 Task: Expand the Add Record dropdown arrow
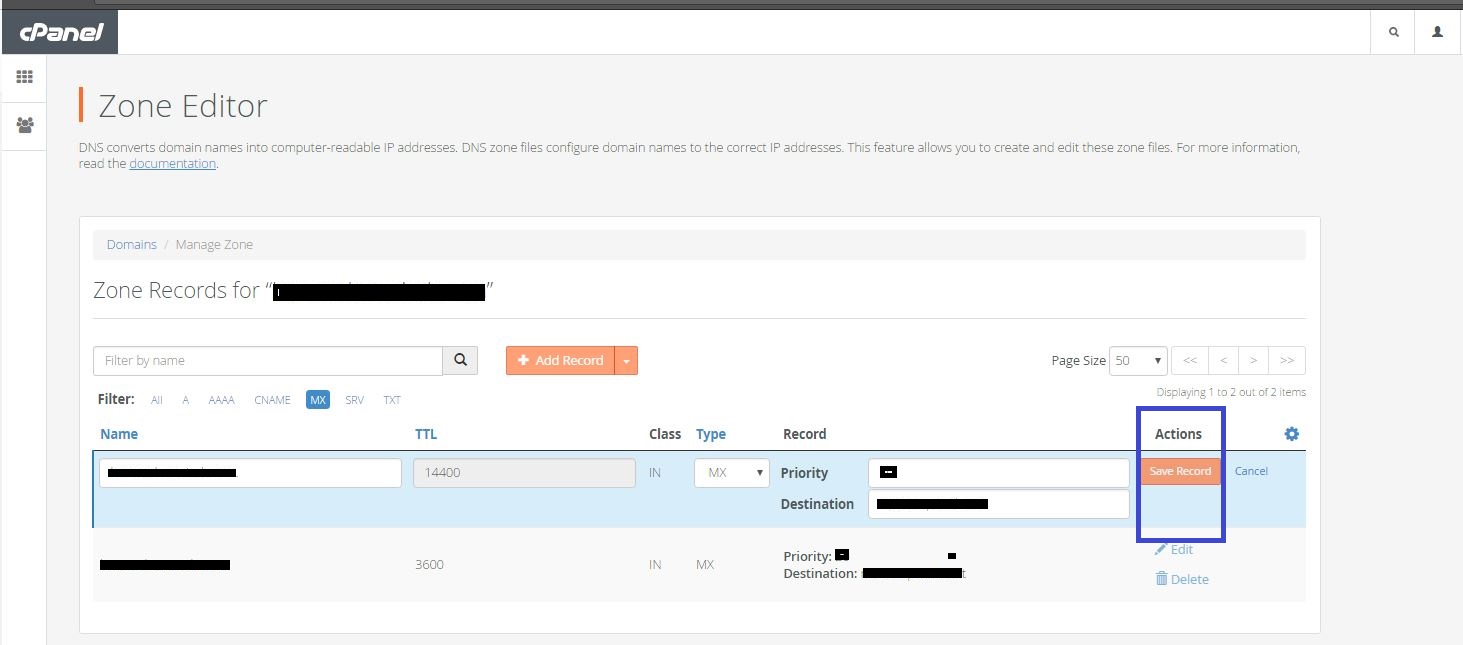626,360
